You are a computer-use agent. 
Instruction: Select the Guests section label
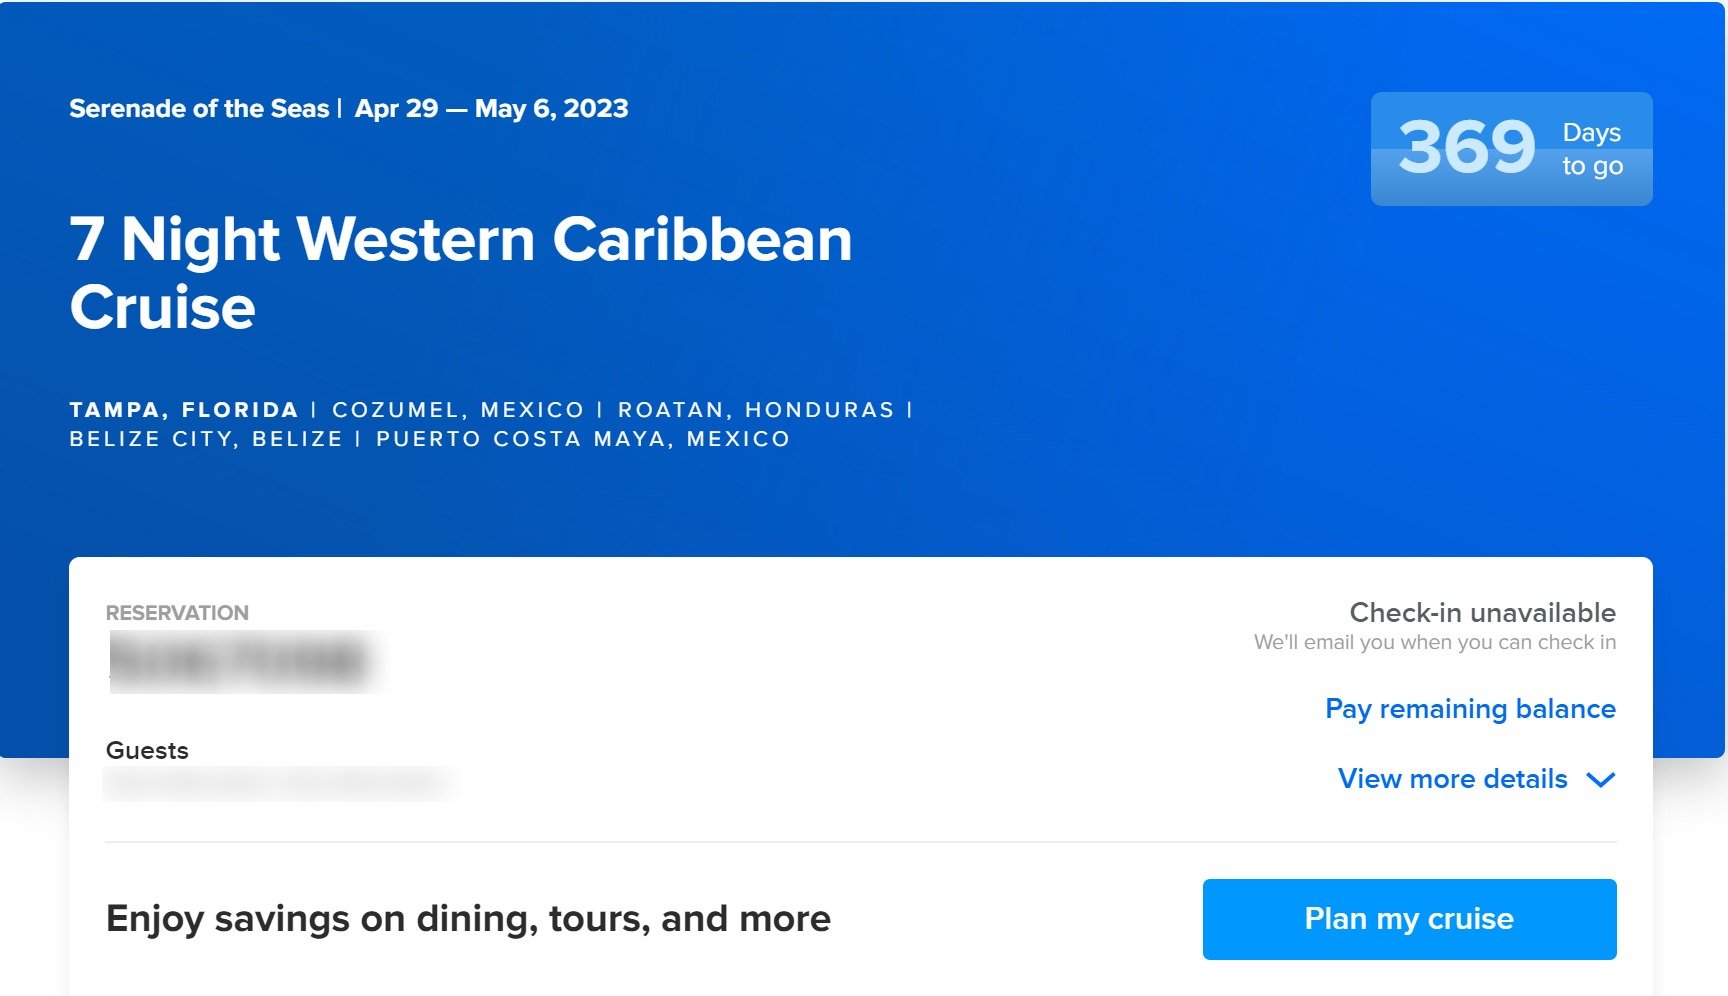click(147, 750)
